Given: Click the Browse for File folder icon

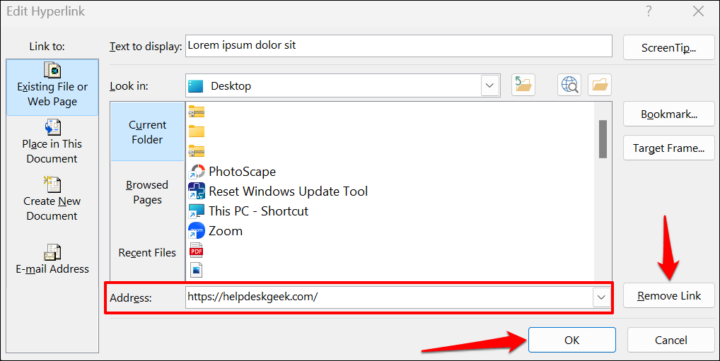Looking at the screenshot, I should (600, 85).
